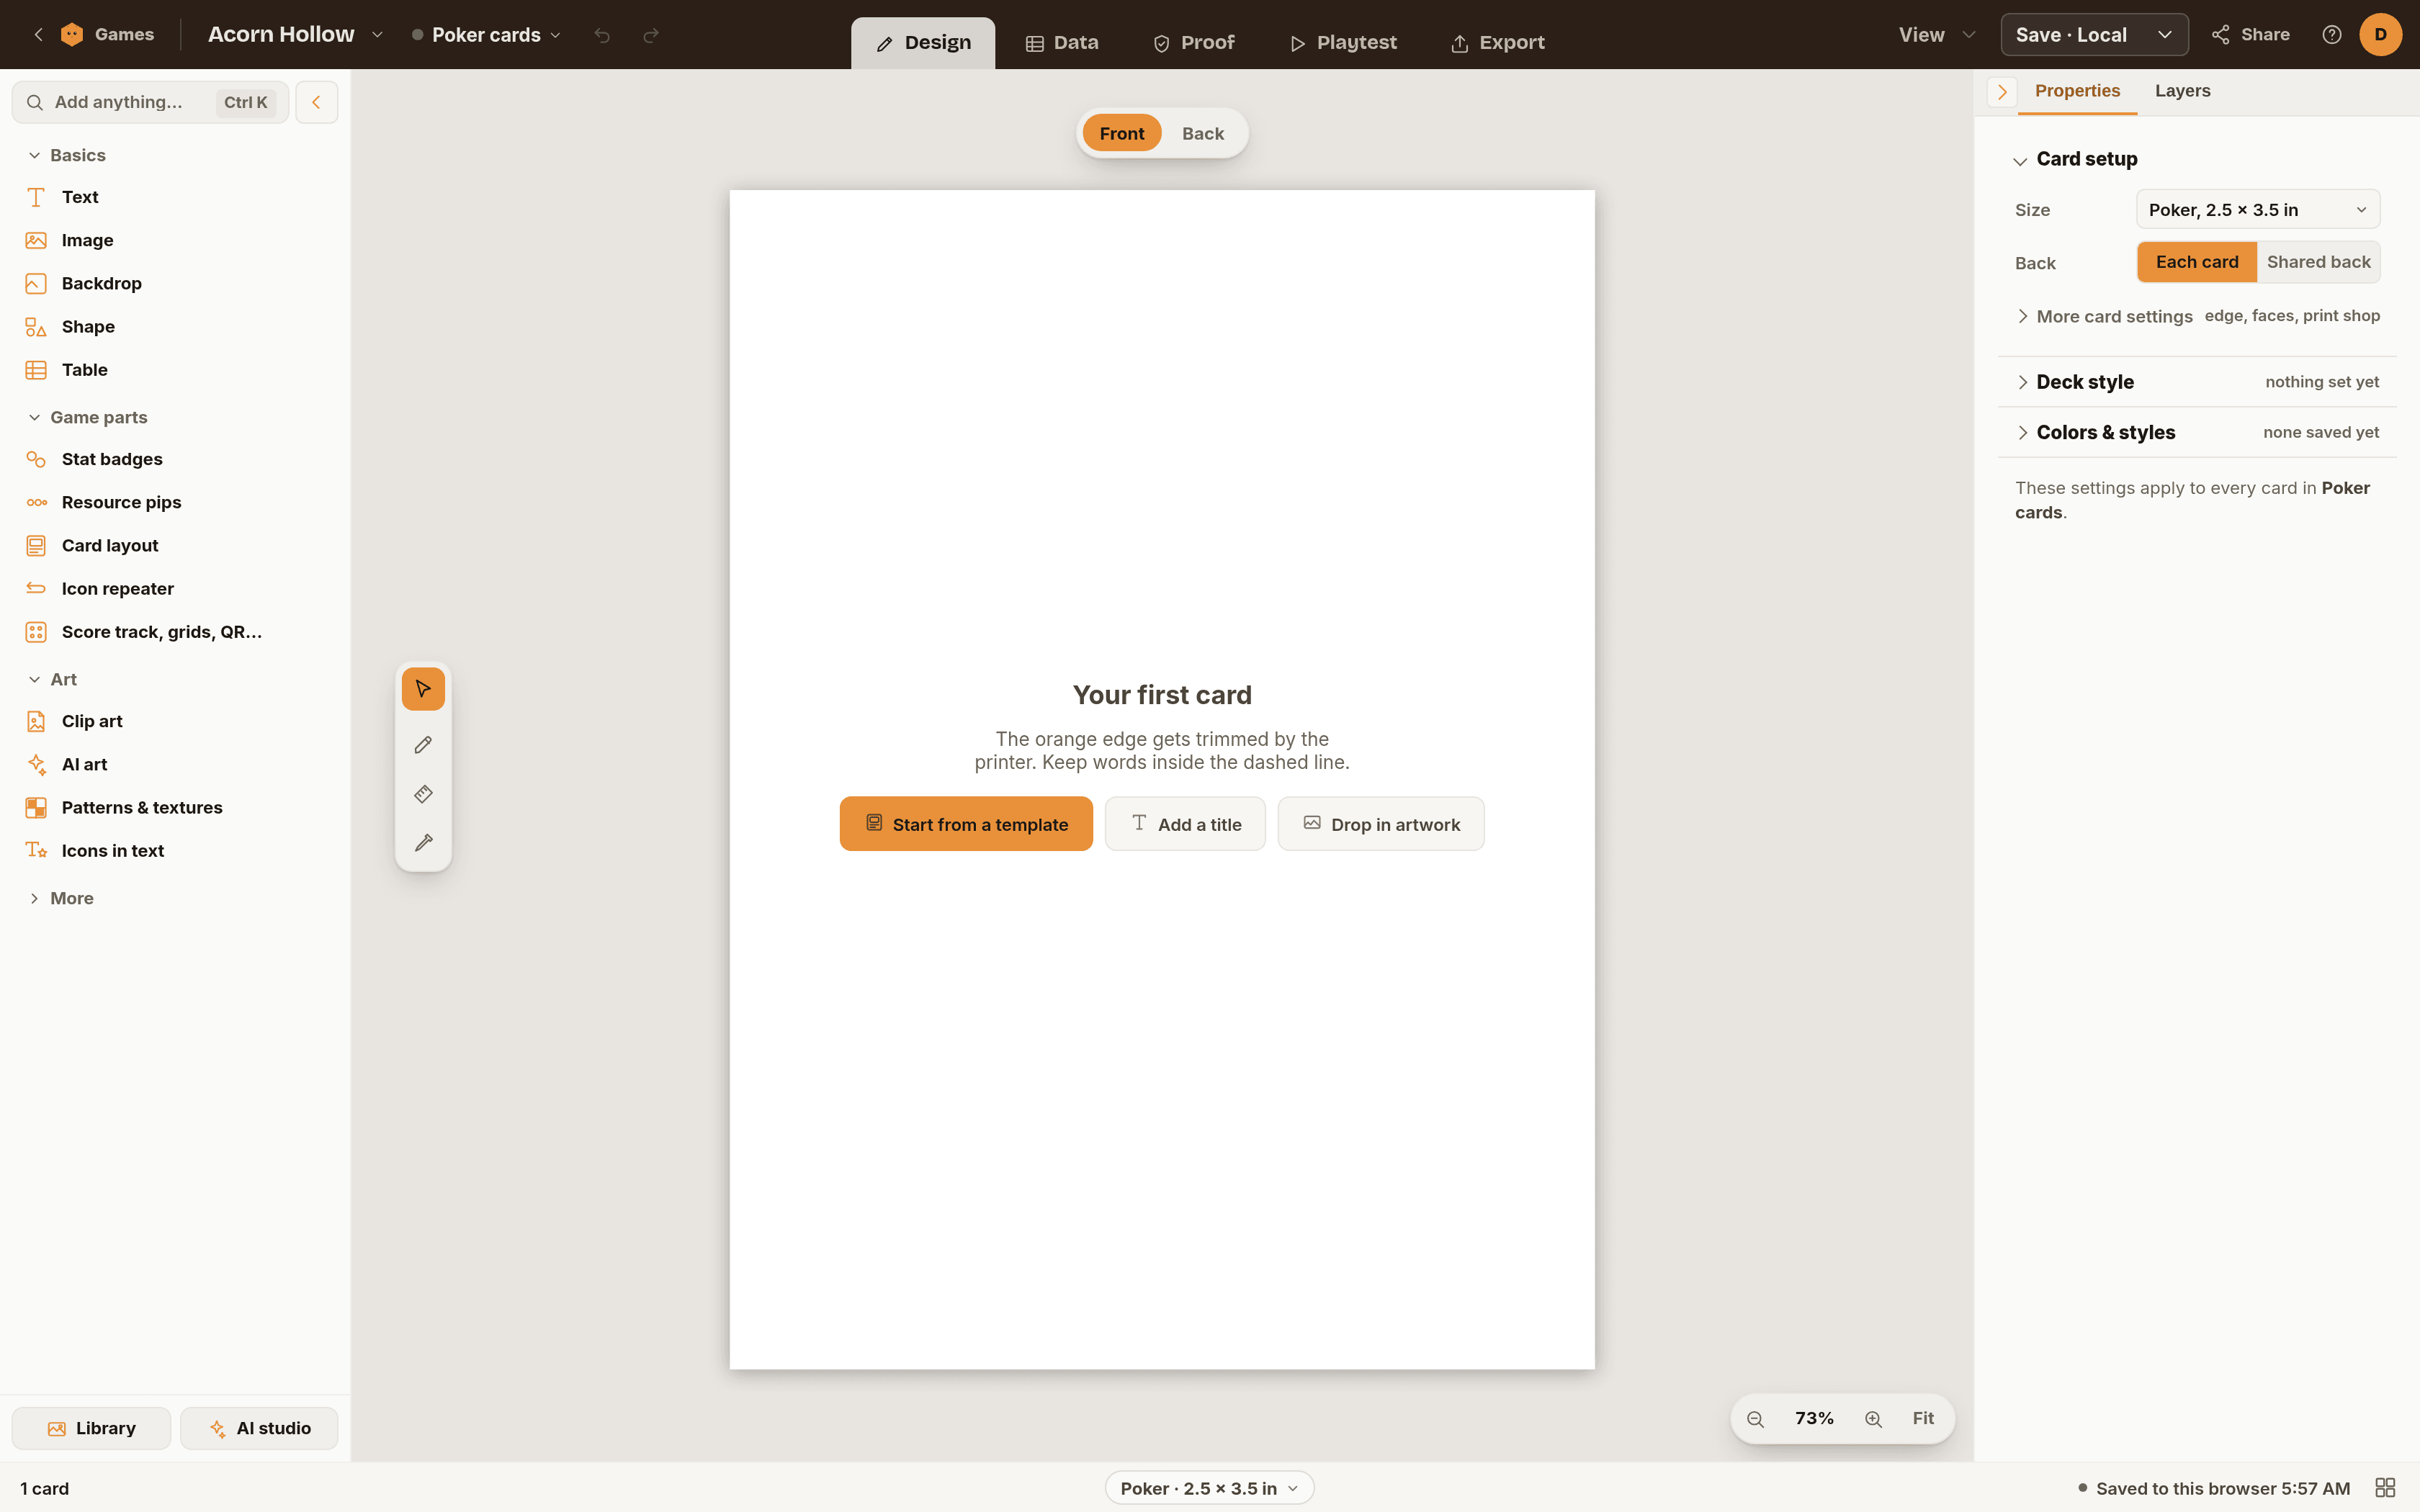This screenshot has height=1512, width=2420.
Task: Open the help question mark icon
Action: pos(2332,35)
